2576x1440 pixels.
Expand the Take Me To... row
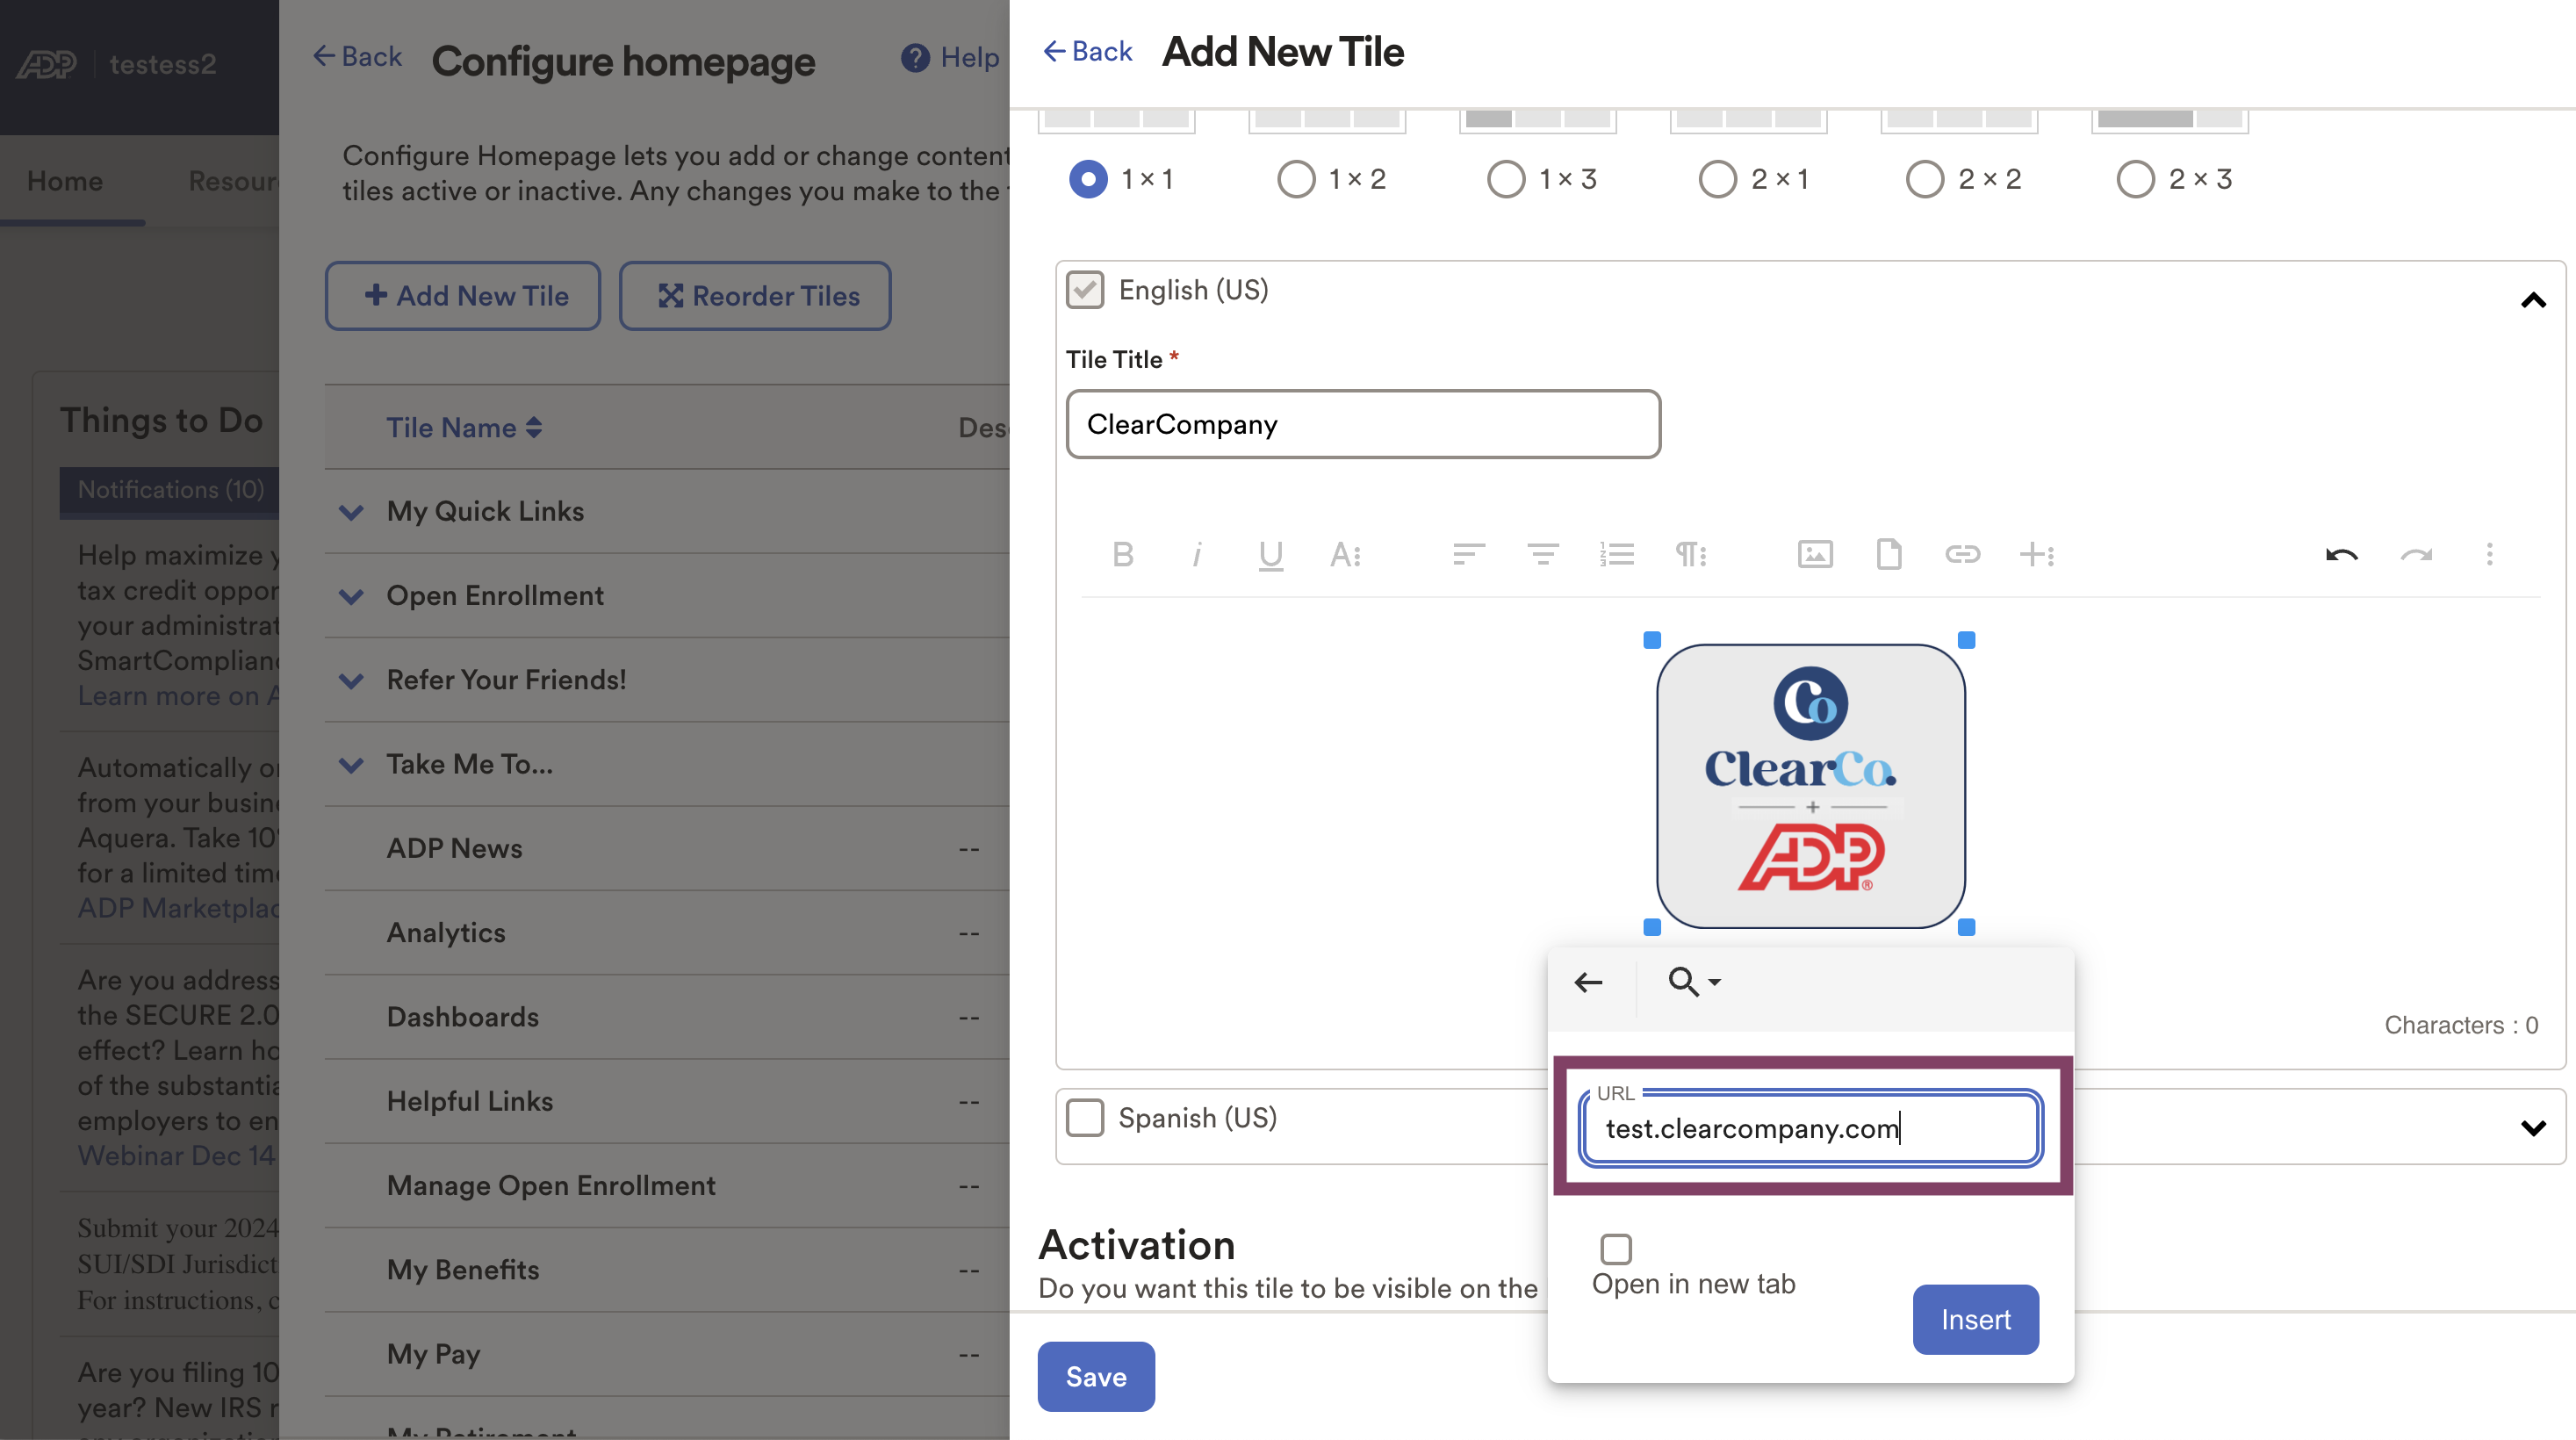click(x=351, y=766)
